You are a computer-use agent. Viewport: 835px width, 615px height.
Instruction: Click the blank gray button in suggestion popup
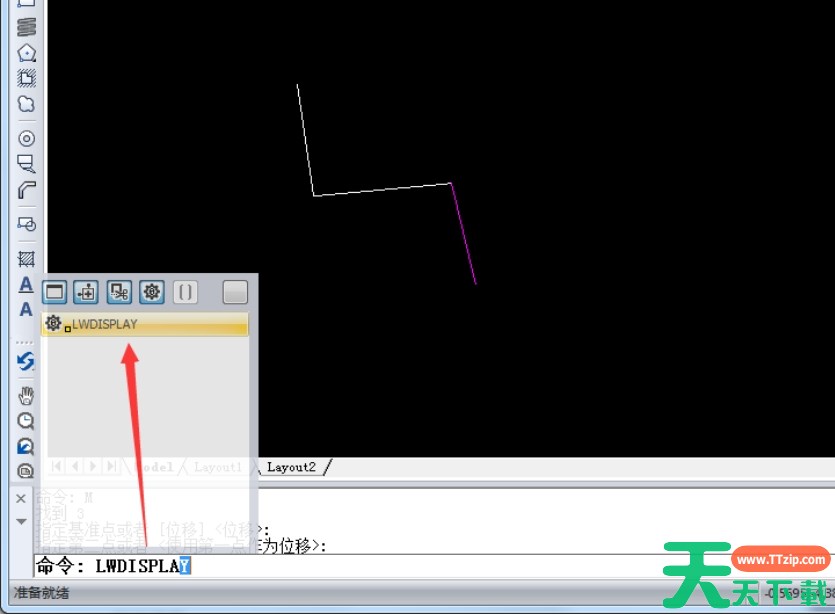coord(235,292)
